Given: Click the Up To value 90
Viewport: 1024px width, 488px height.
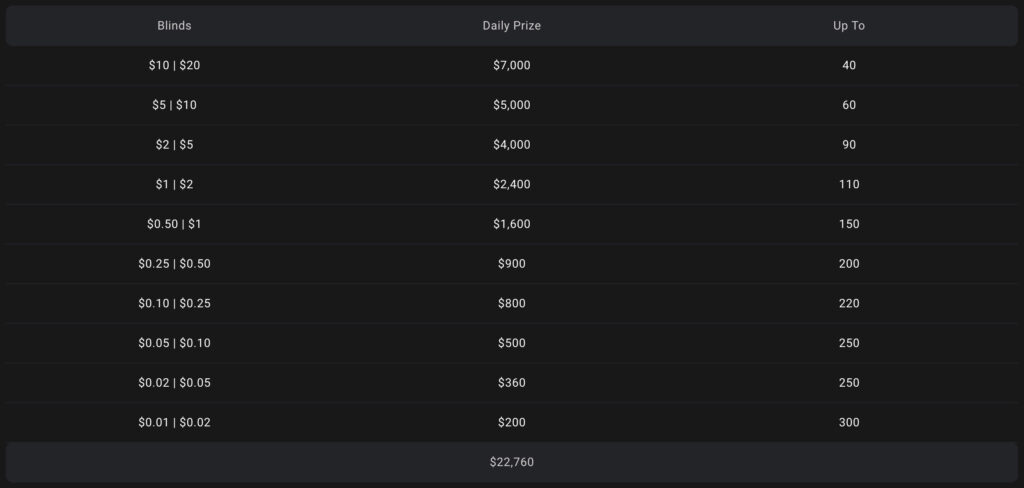Looking at the screenshot, I should coord(849,145).
